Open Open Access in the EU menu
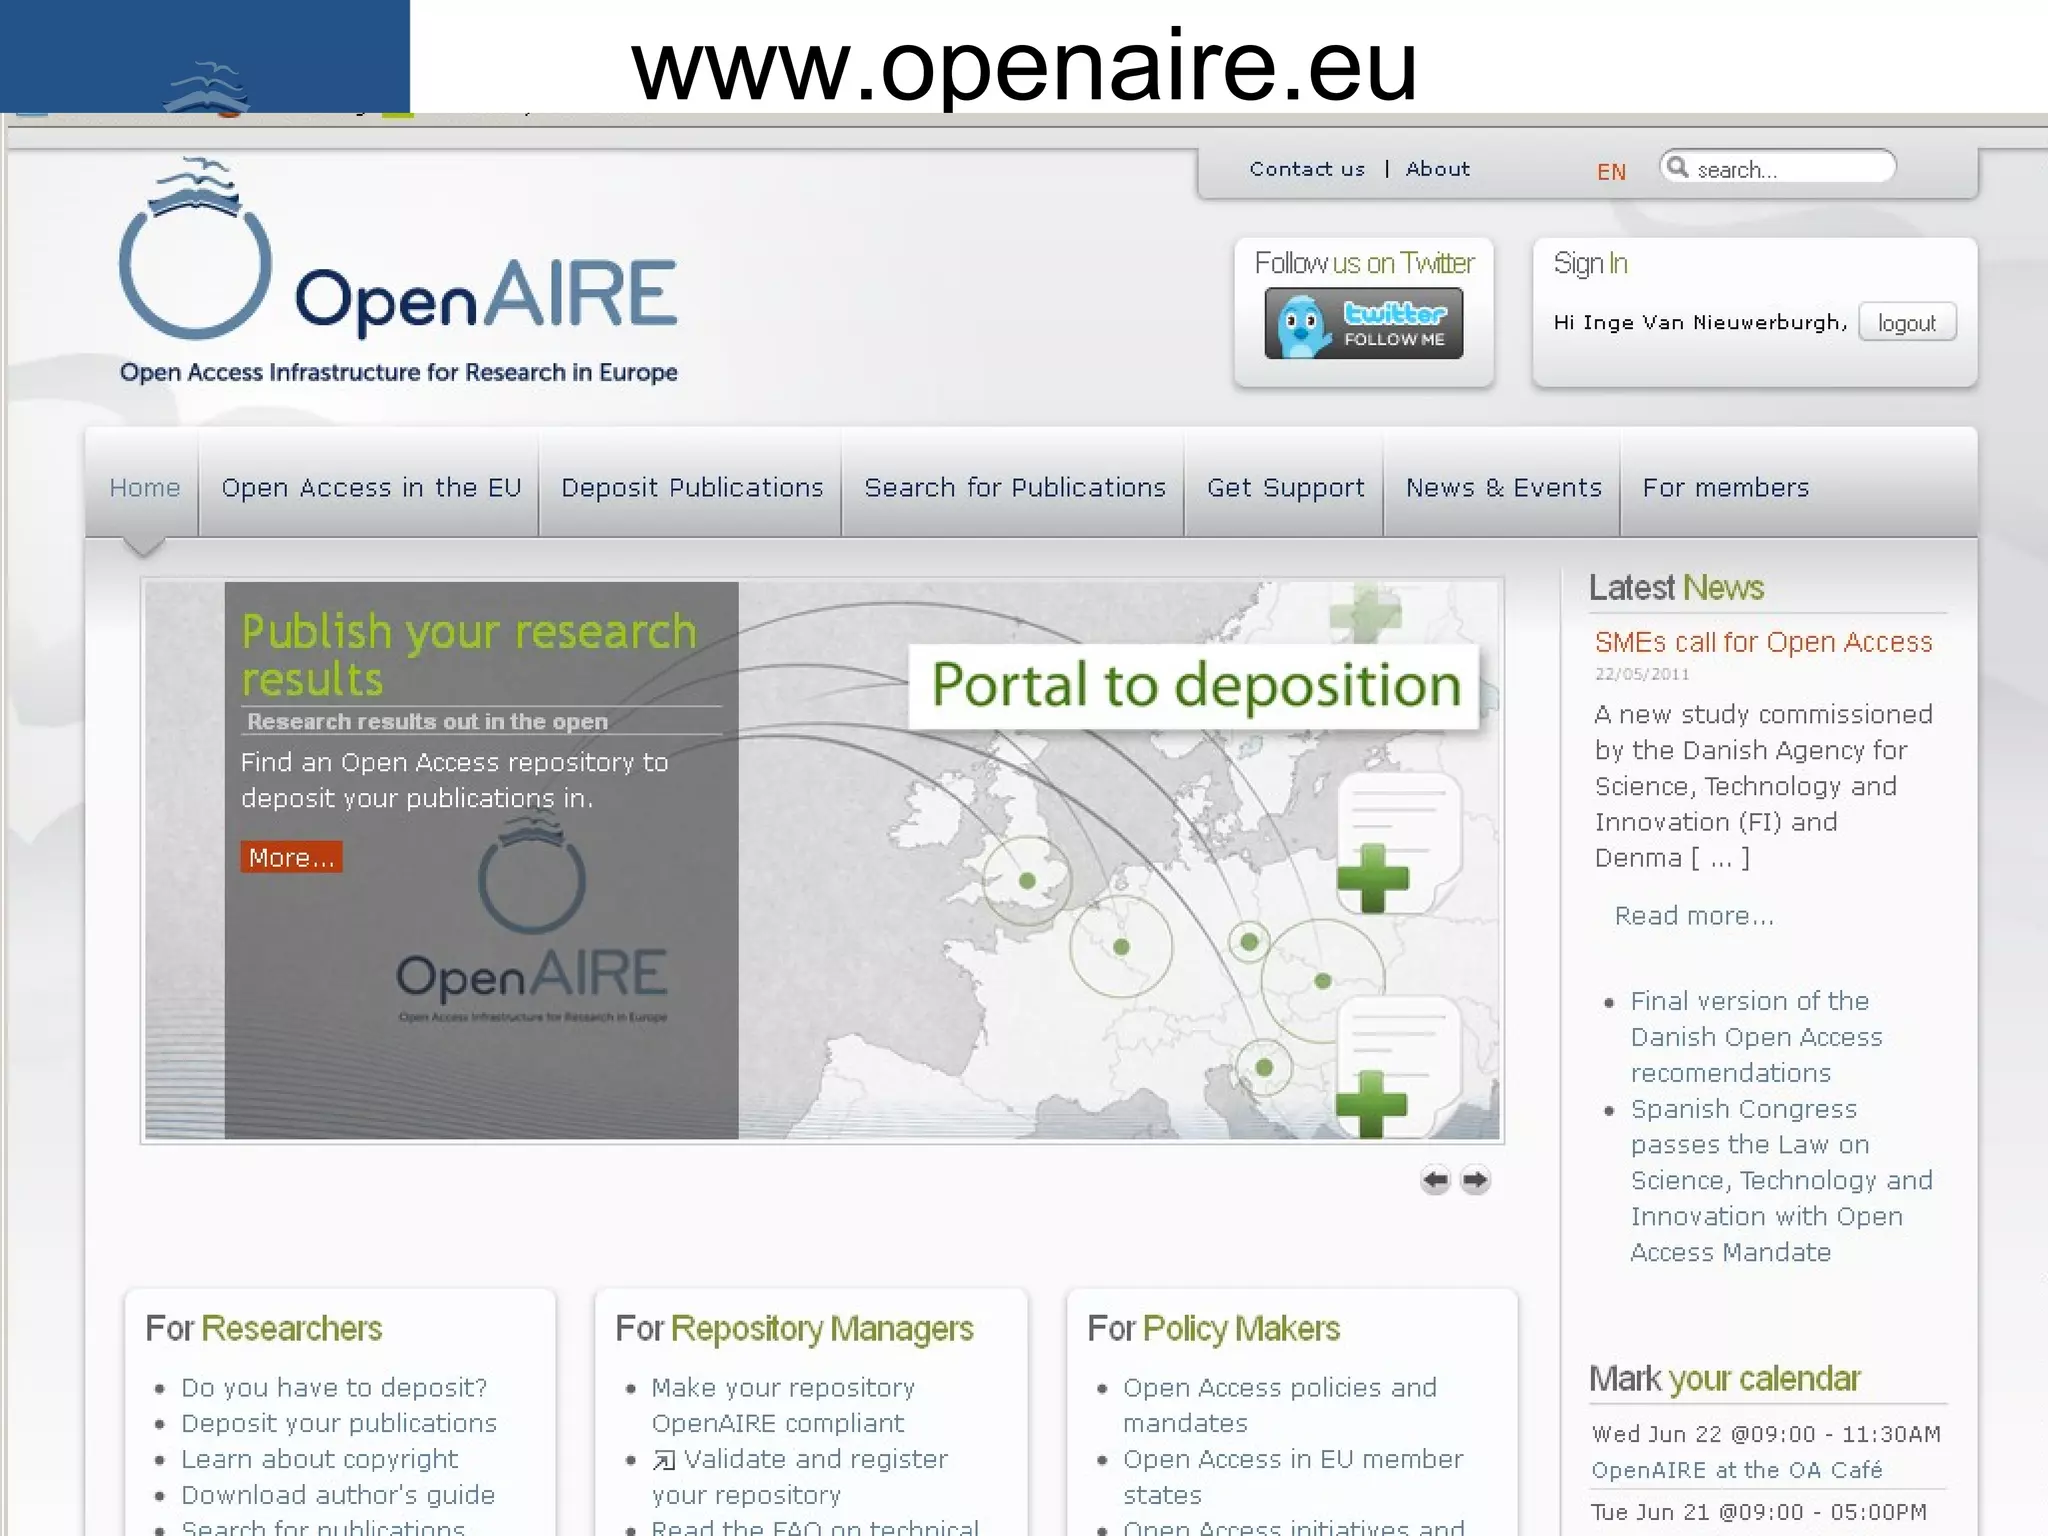2048x1536 pixels. pyautogui.click(x=371, y=487)
